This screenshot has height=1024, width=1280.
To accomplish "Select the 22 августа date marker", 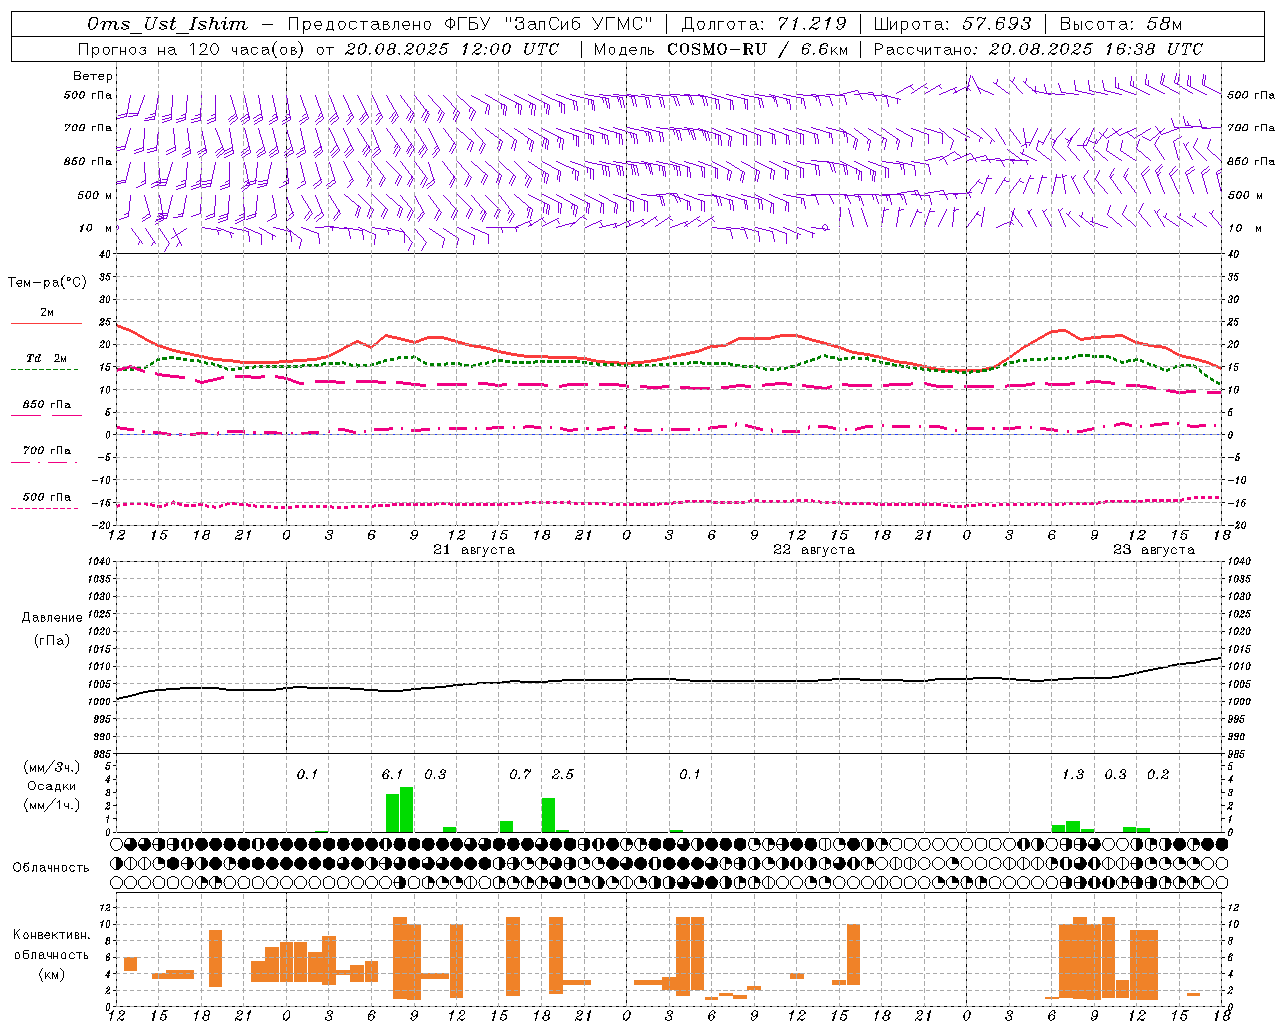I will [814, 550].
